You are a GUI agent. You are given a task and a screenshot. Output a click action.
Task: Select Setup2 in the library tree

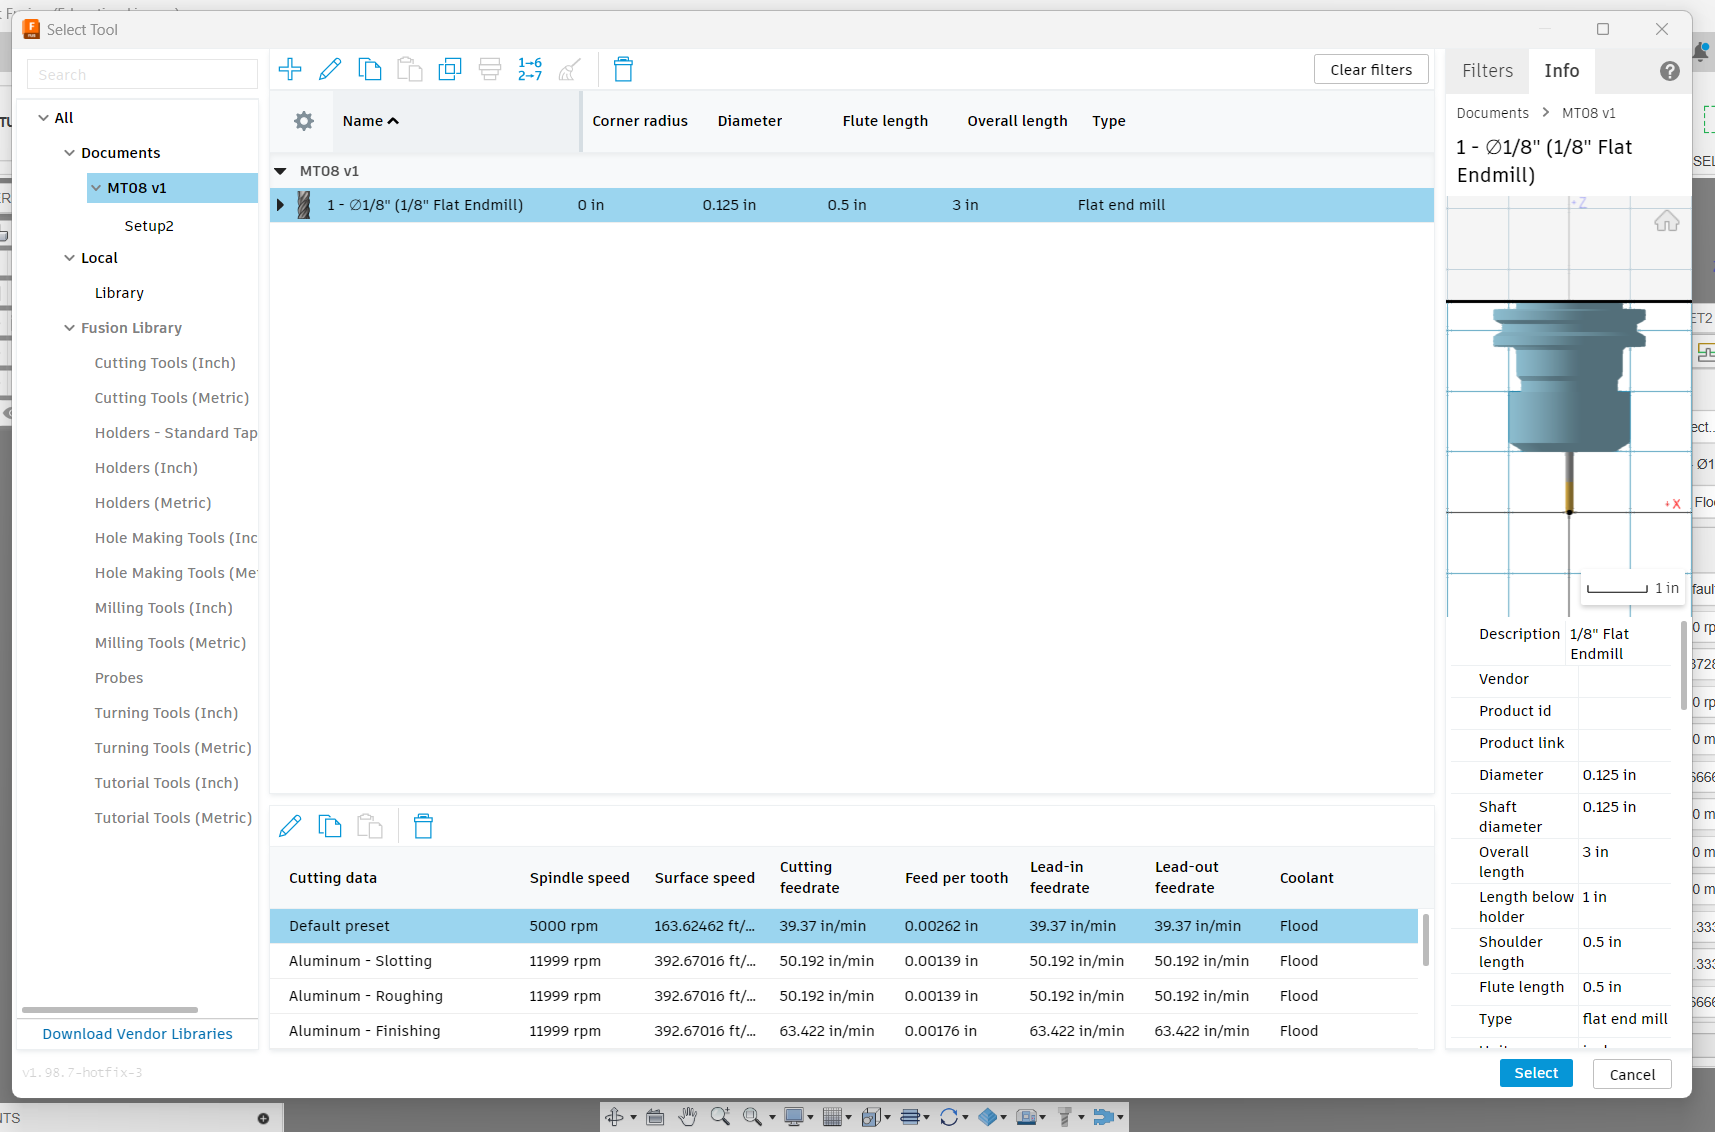point(149,226)
